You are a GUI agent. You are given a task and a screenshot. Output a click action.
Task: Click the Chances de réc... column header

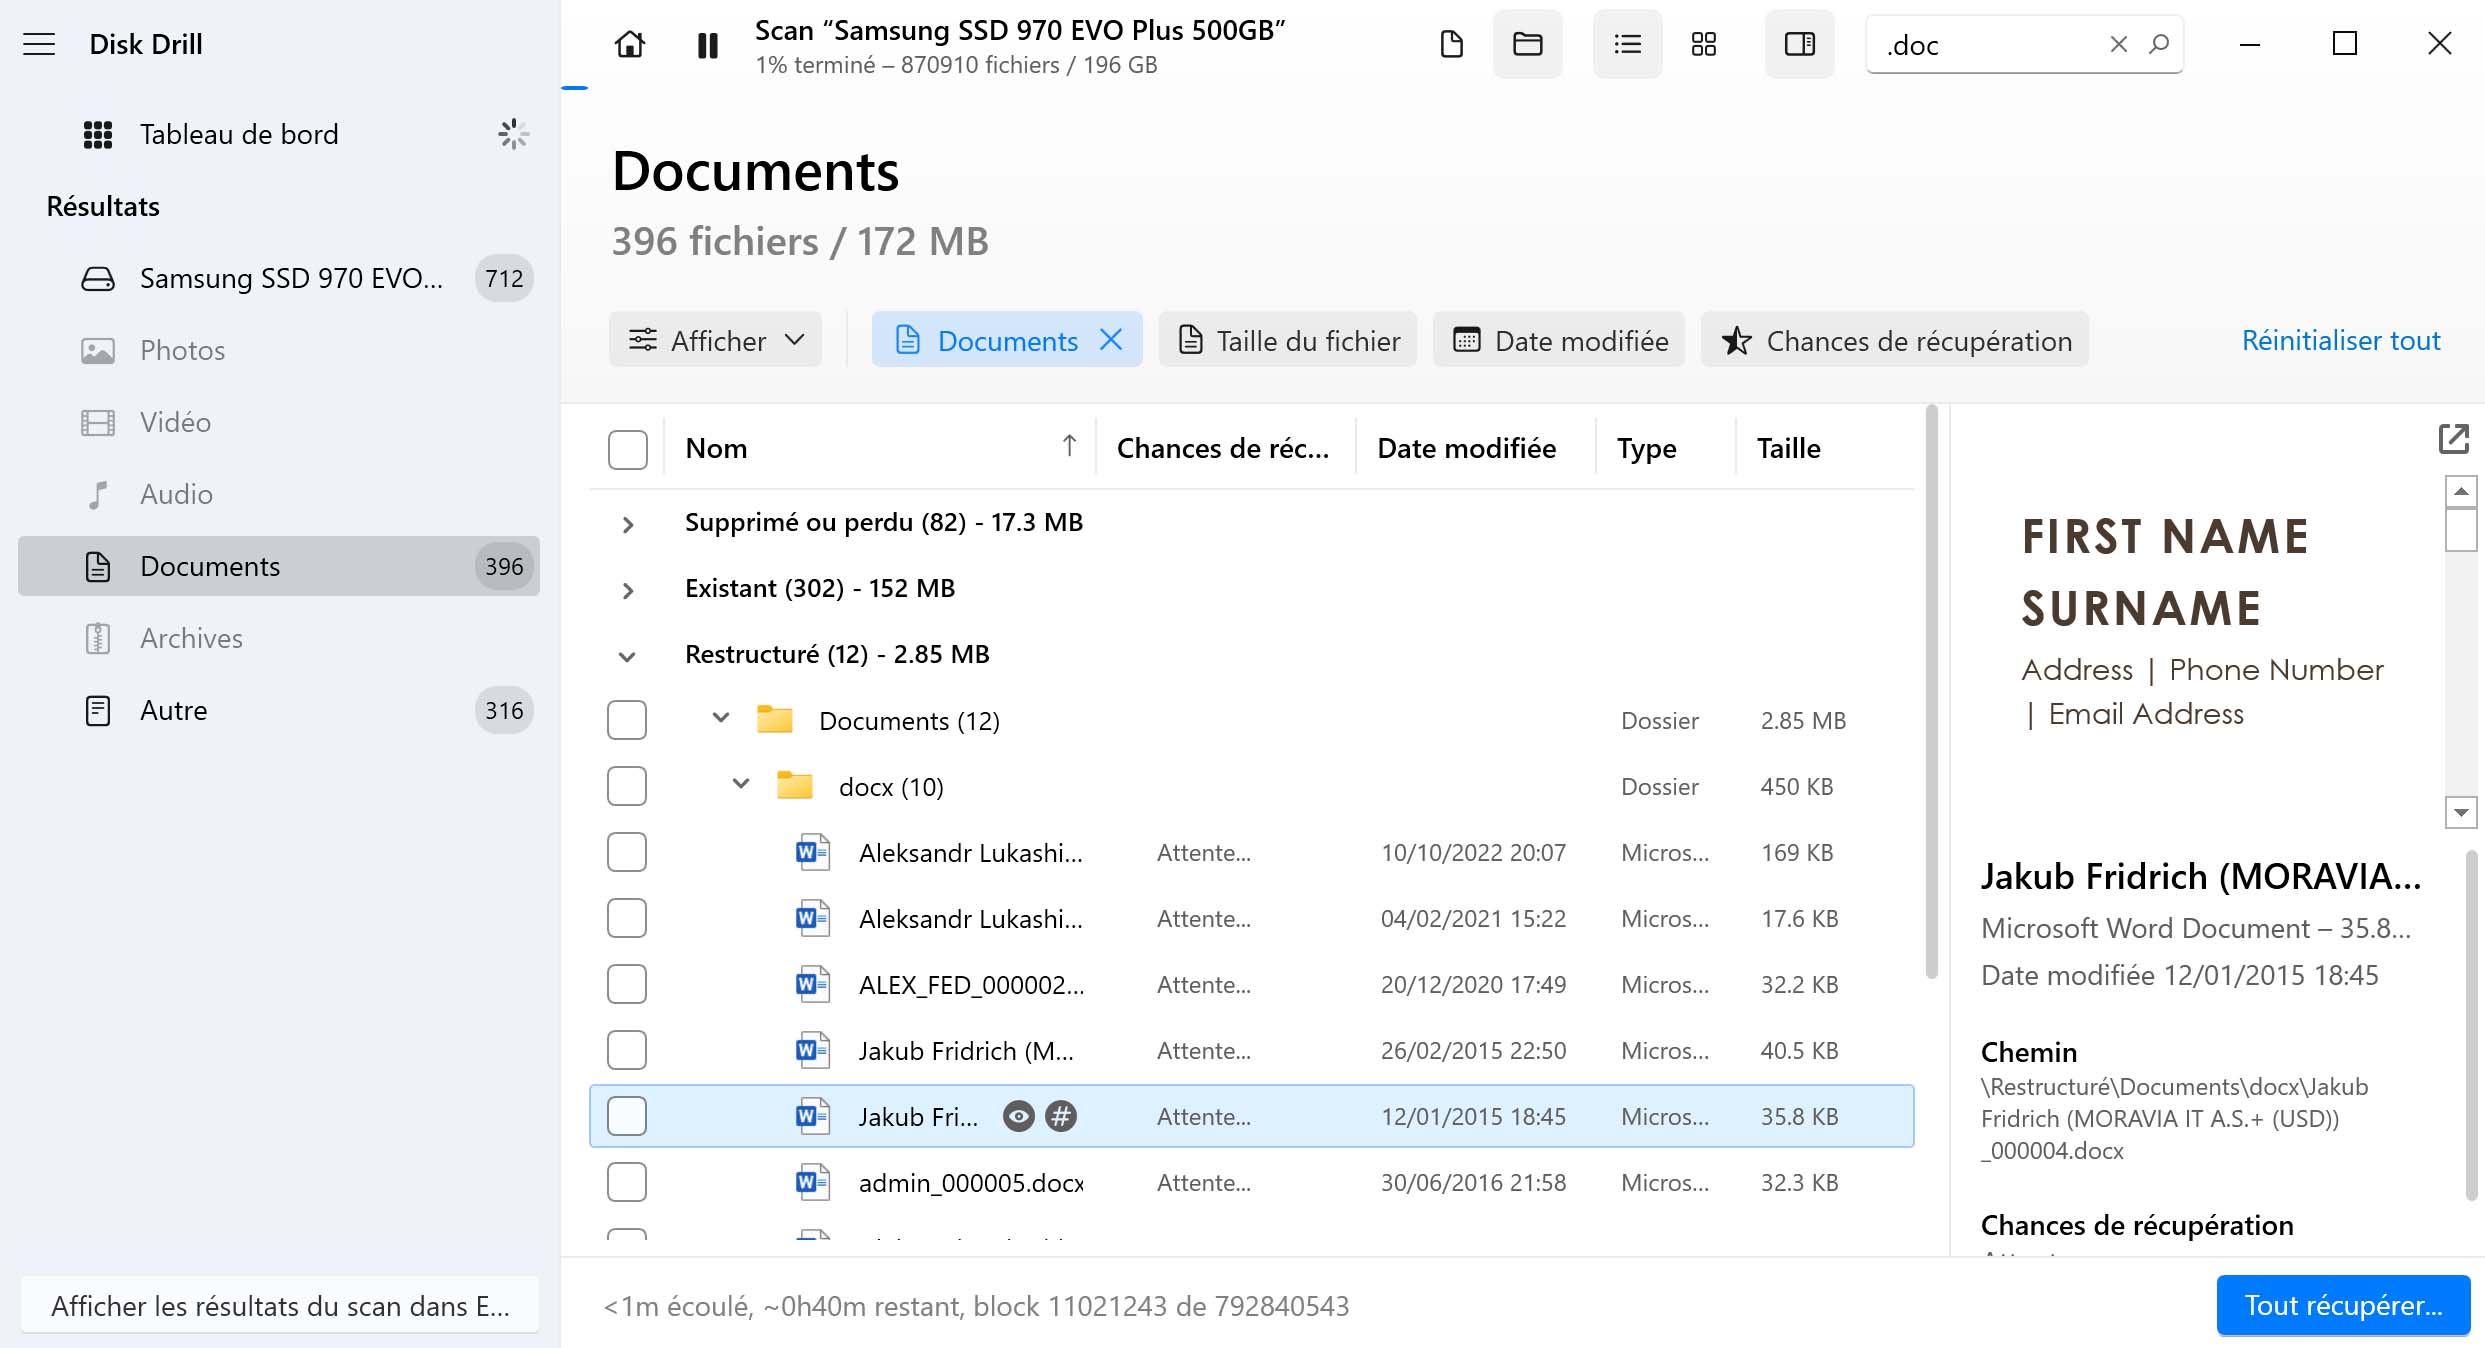click(x=1223, y=448)
